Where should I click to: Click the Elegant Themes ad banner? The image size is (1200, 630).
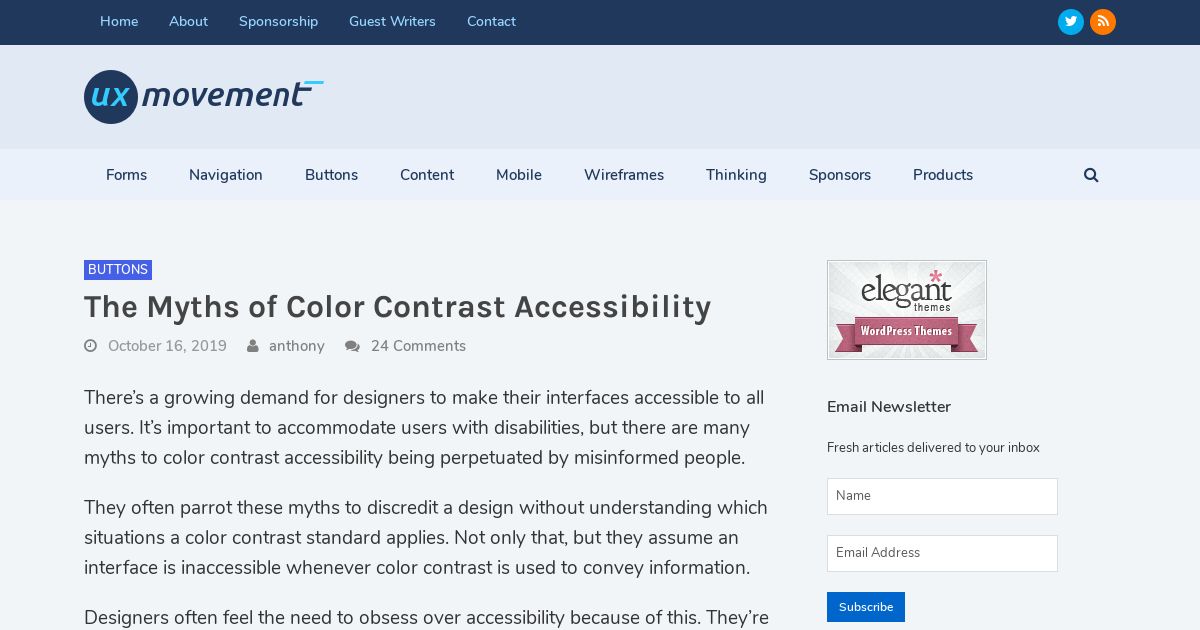pos(907,310)
